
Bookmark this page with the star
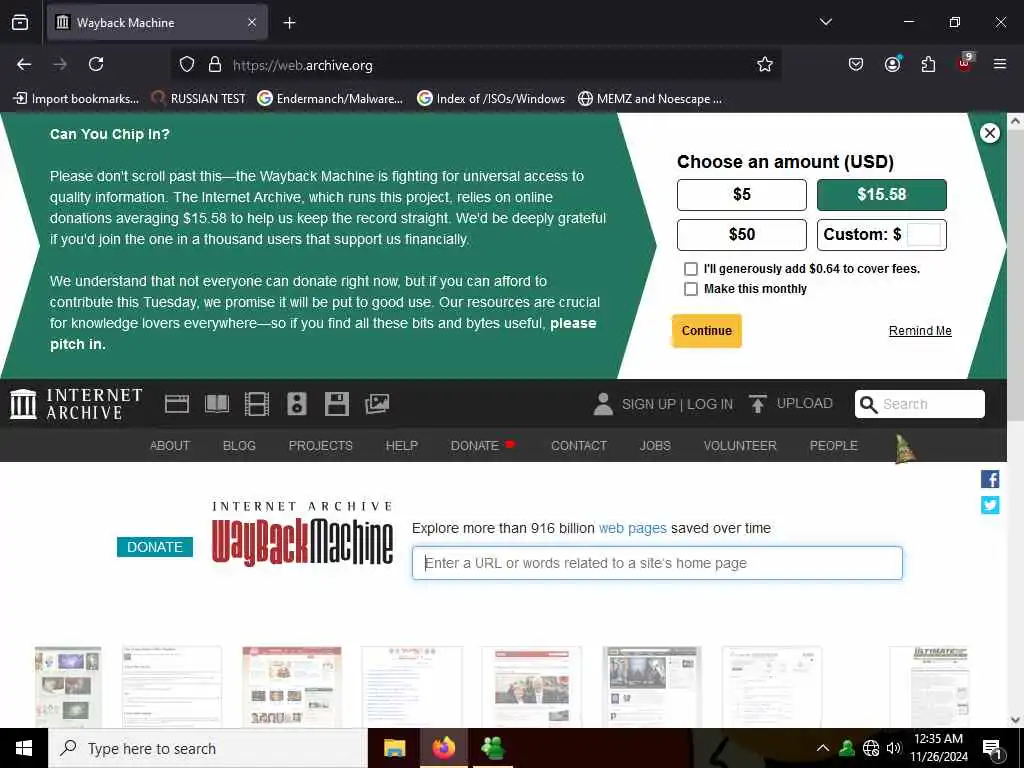click(765, 64)
